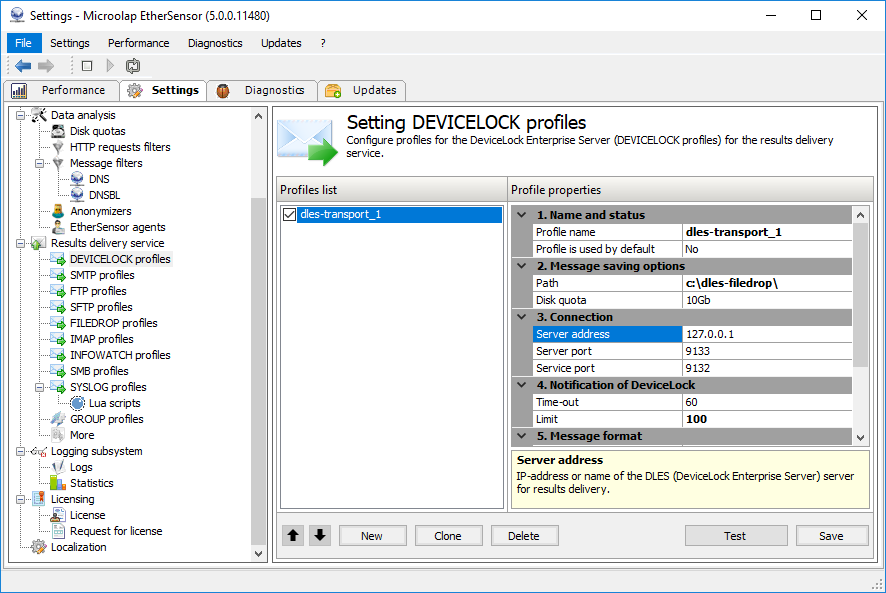Click the Anonymizers icon
This screenshot has width=886, height=593.
point(58,211)
